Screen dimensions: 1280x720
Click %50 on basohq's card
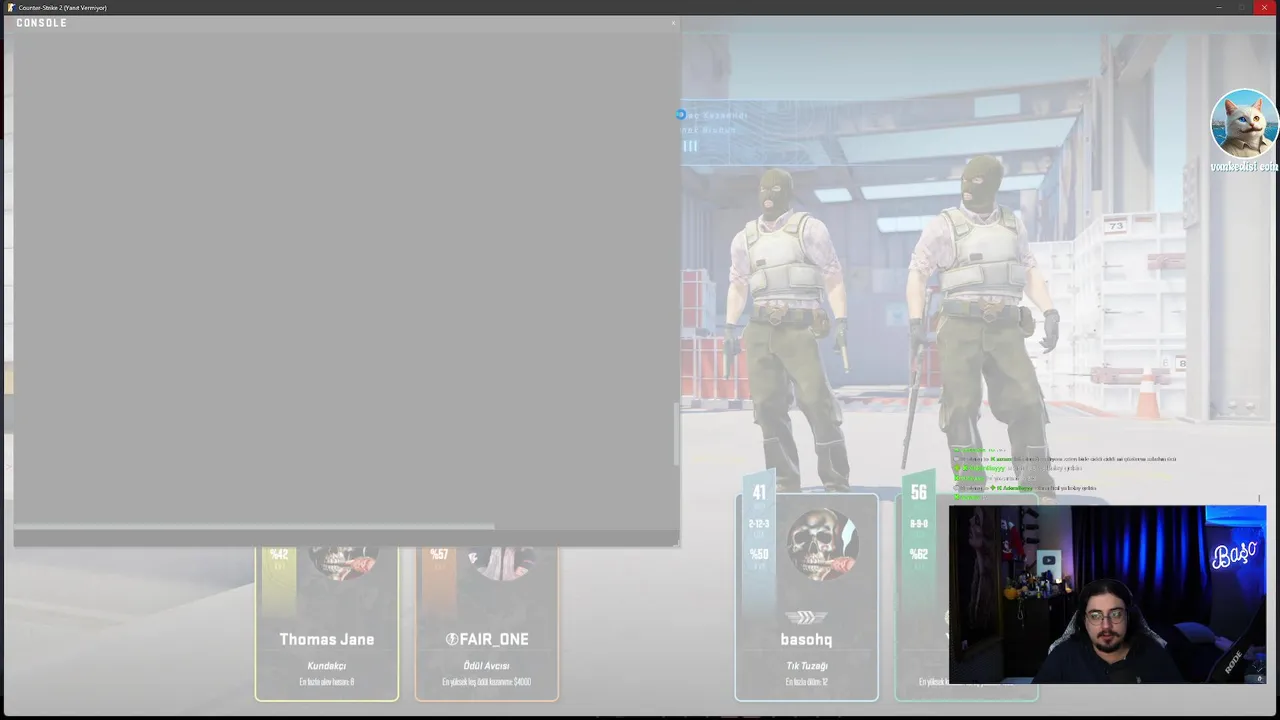759,554
